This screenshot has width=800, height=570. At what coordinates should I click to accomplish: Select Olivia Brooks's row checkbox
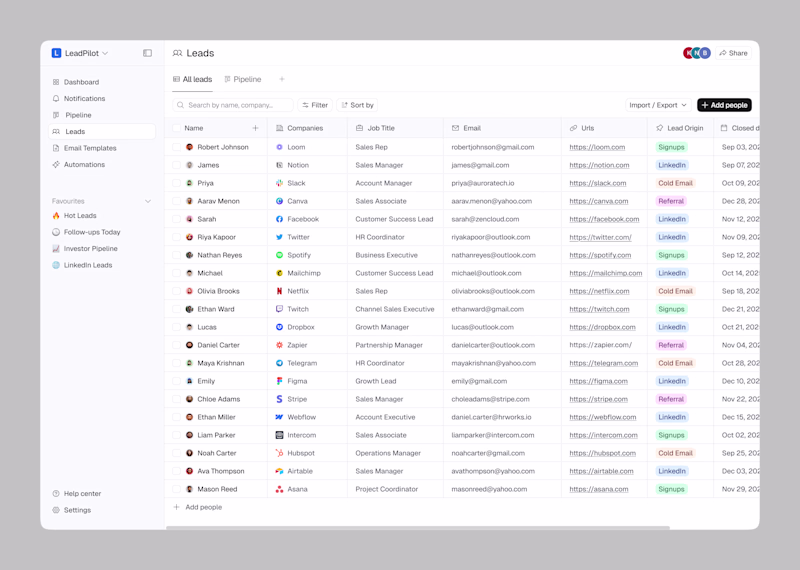177,291
